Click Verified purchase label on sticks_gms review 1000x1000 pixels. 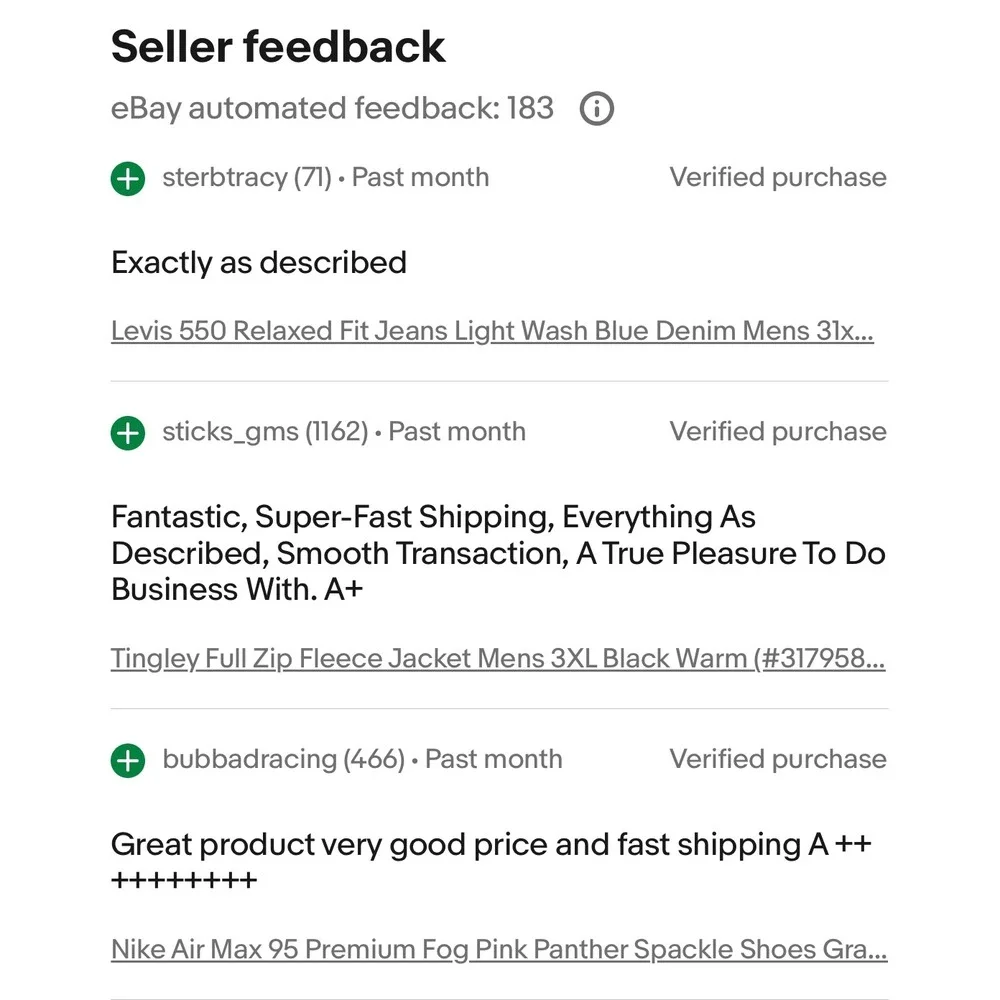(778, 432)
